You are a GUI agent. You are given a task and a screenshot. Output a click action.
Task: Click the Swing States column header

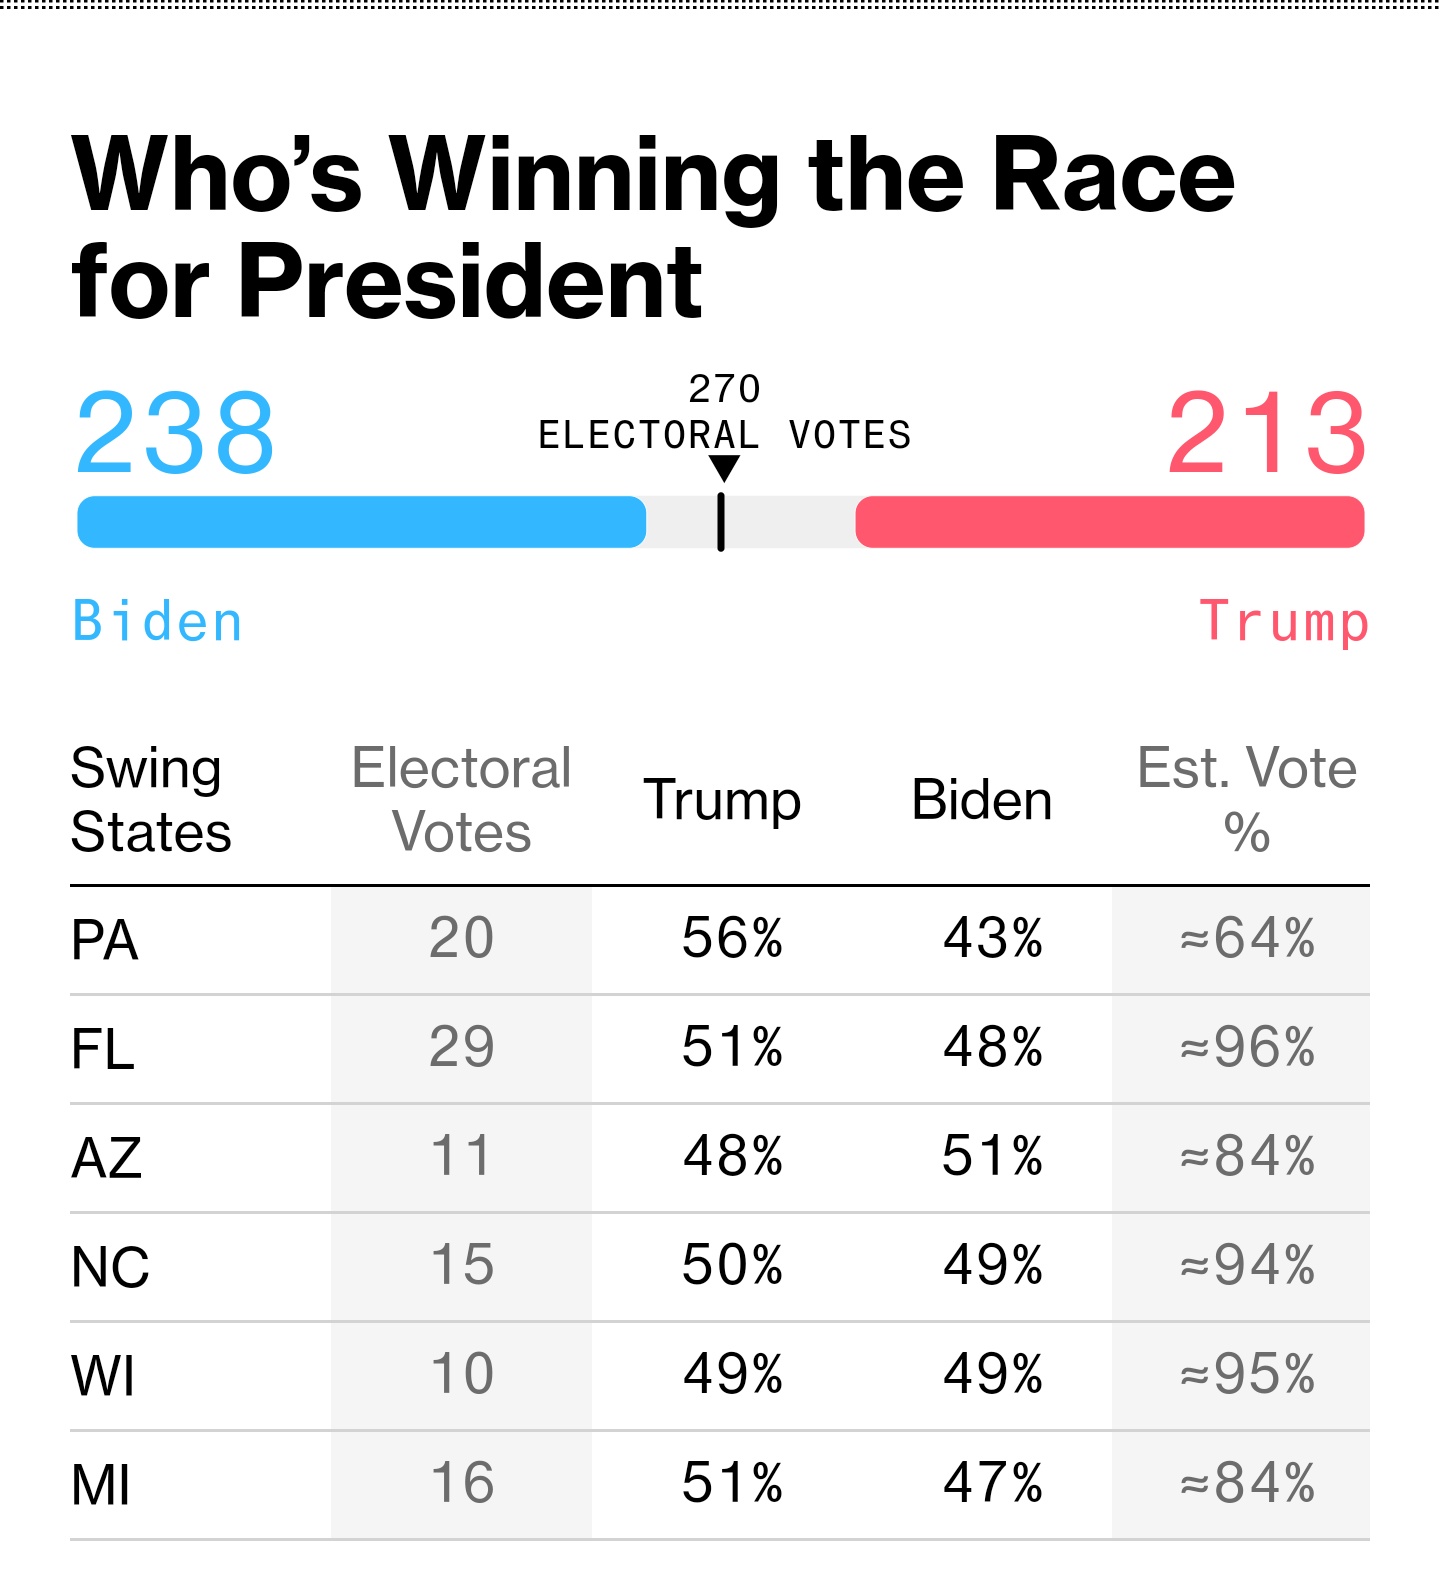pos(151,800)
